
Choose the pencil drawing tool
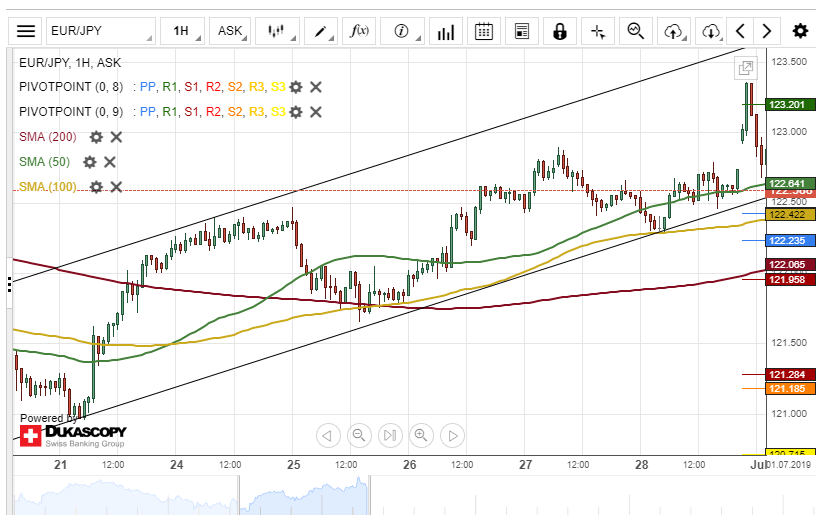click(322, 31)
